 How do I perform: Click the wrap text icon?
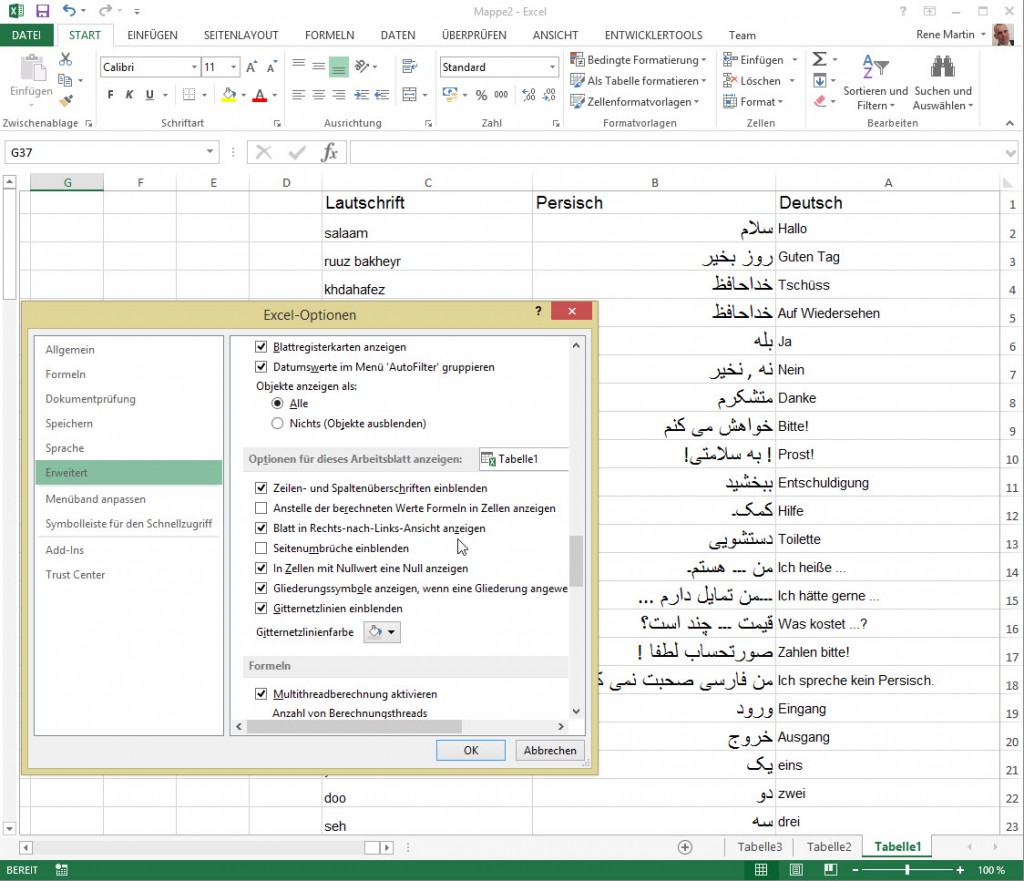click(409, 66)
